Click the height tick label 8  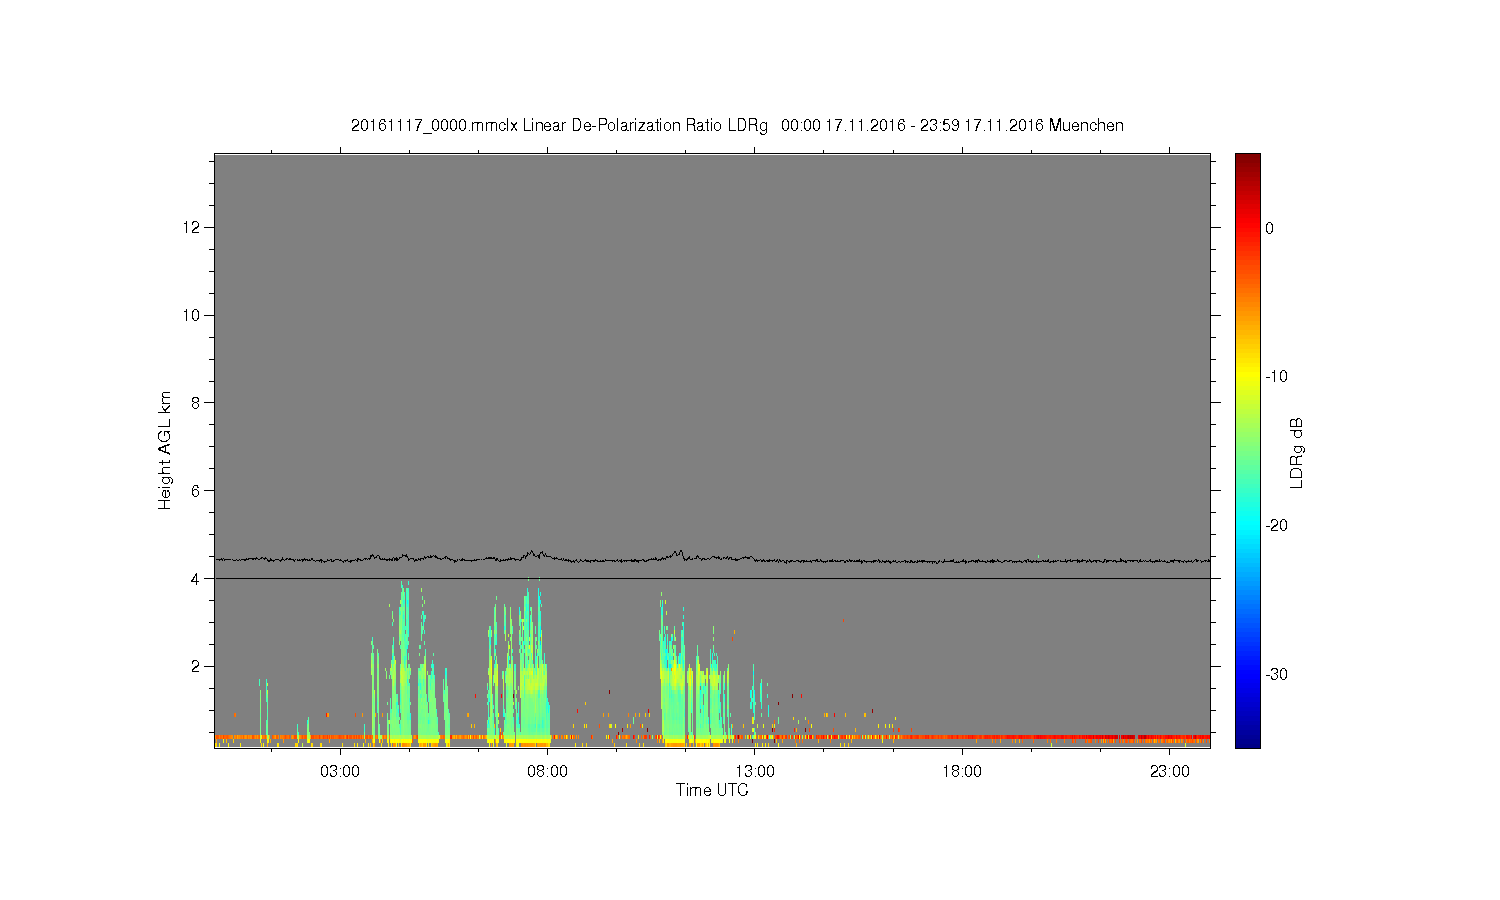196,403
